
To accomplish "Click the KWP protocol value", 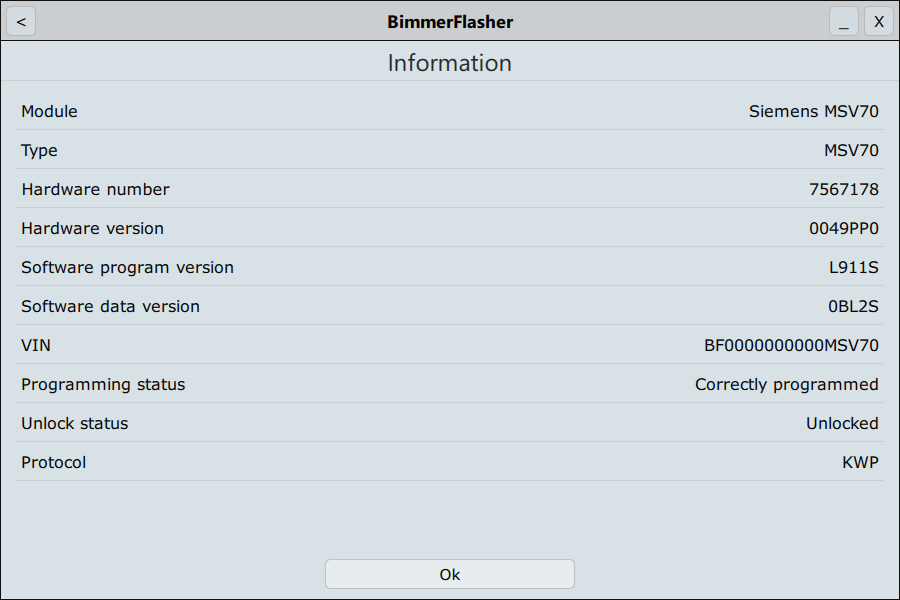I will pyautogui.click(x=860, y=462).
